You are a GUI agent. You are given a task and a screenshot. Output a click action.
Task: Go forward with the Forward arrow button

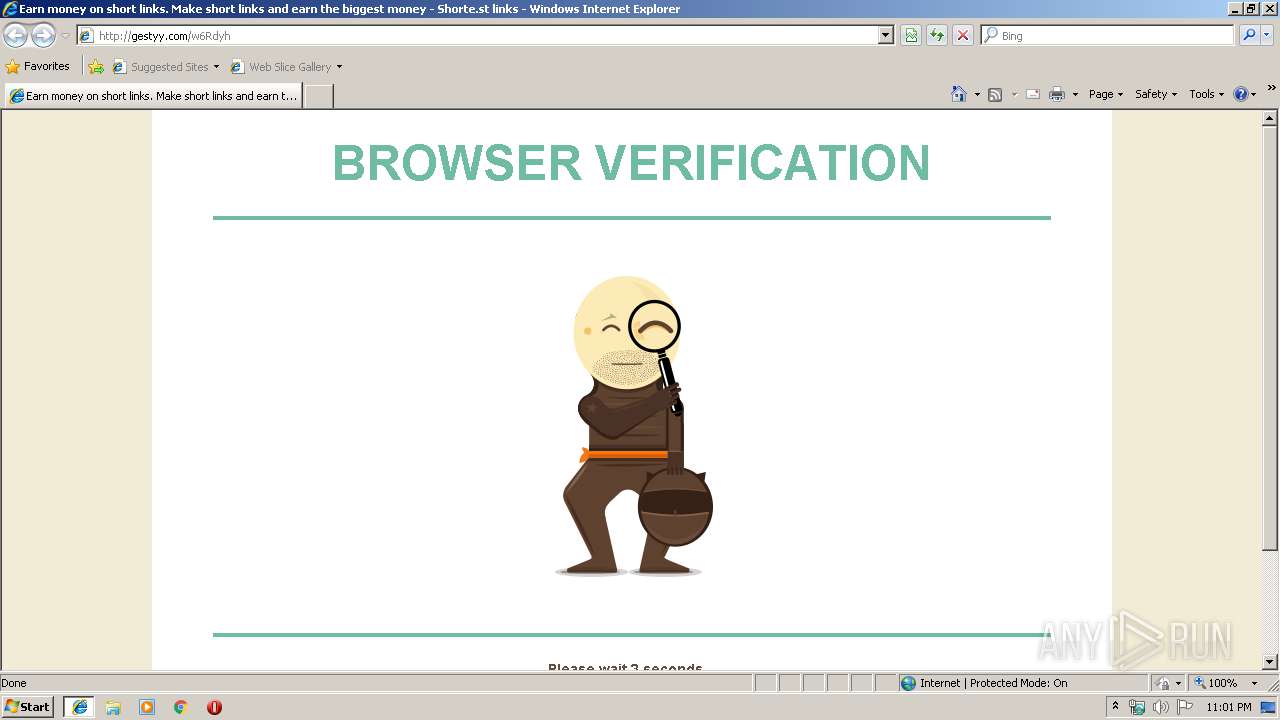coord(43,35)
